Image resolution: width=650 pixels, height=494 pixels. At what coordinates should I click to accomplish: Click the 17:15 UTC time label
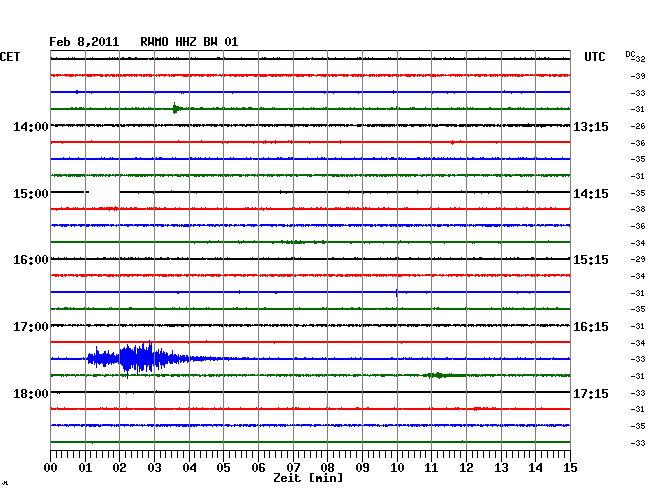coord(591,393)
